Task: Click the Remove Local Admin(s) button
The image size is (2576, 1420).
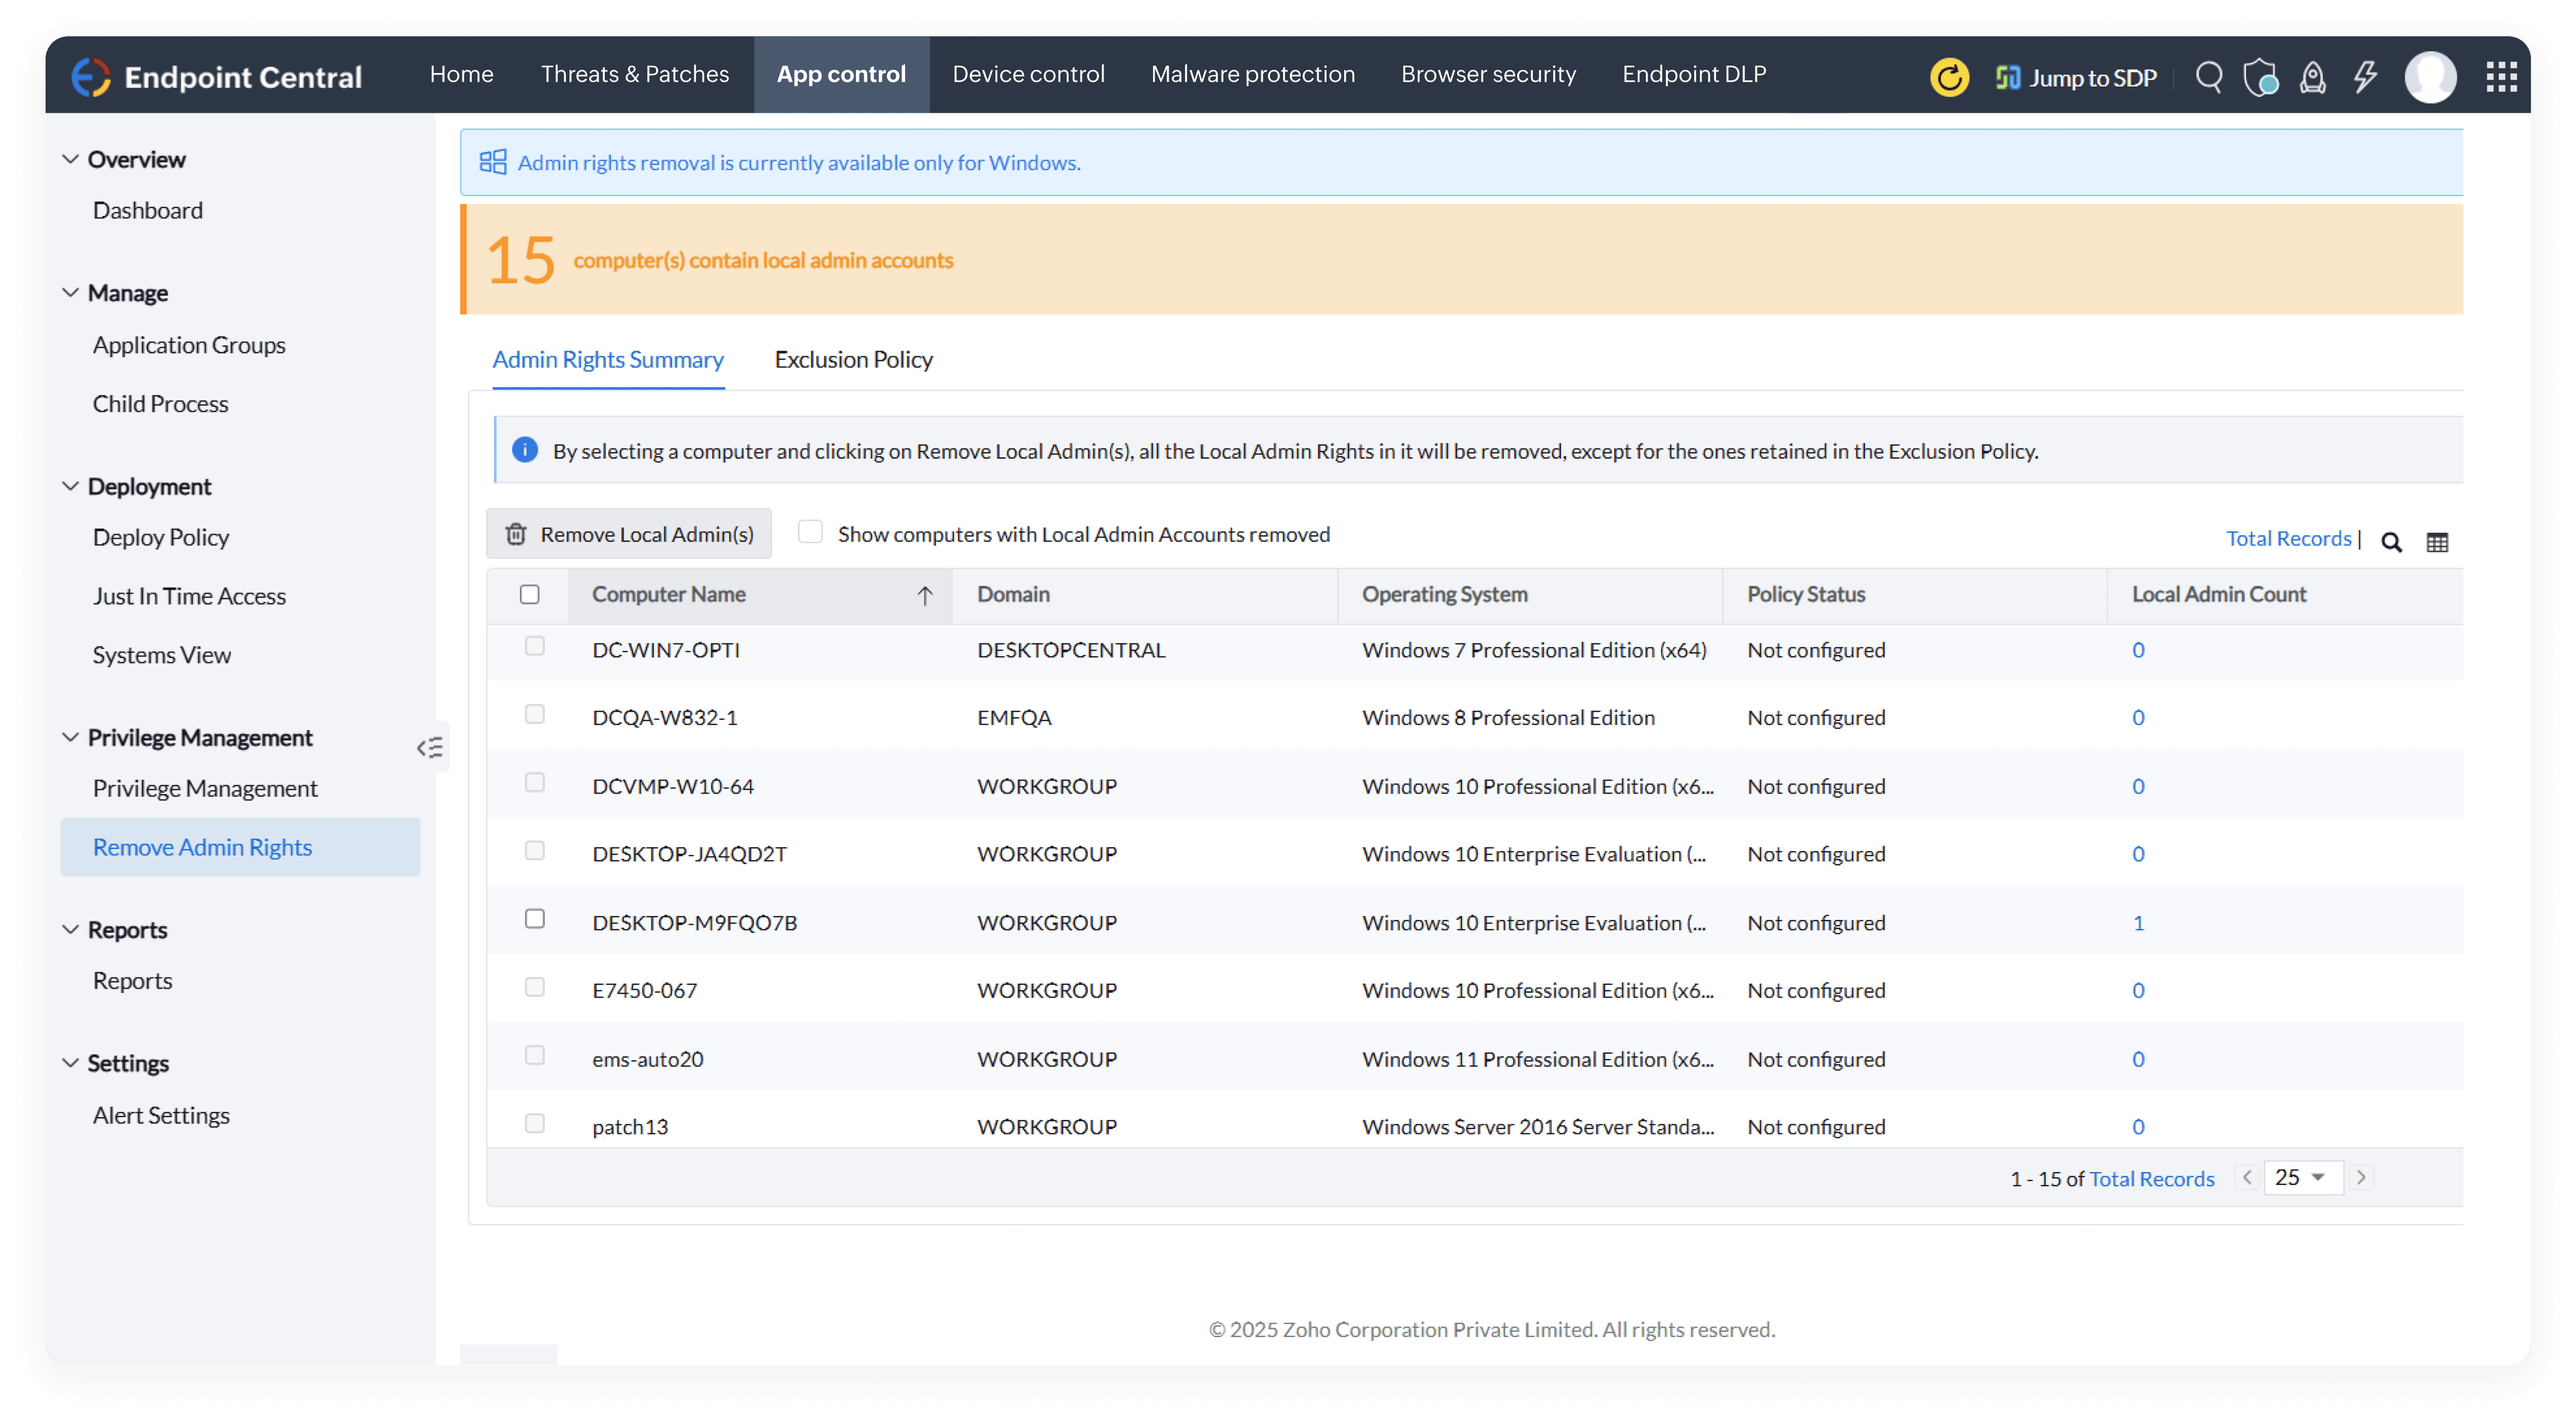Action: 629,534
